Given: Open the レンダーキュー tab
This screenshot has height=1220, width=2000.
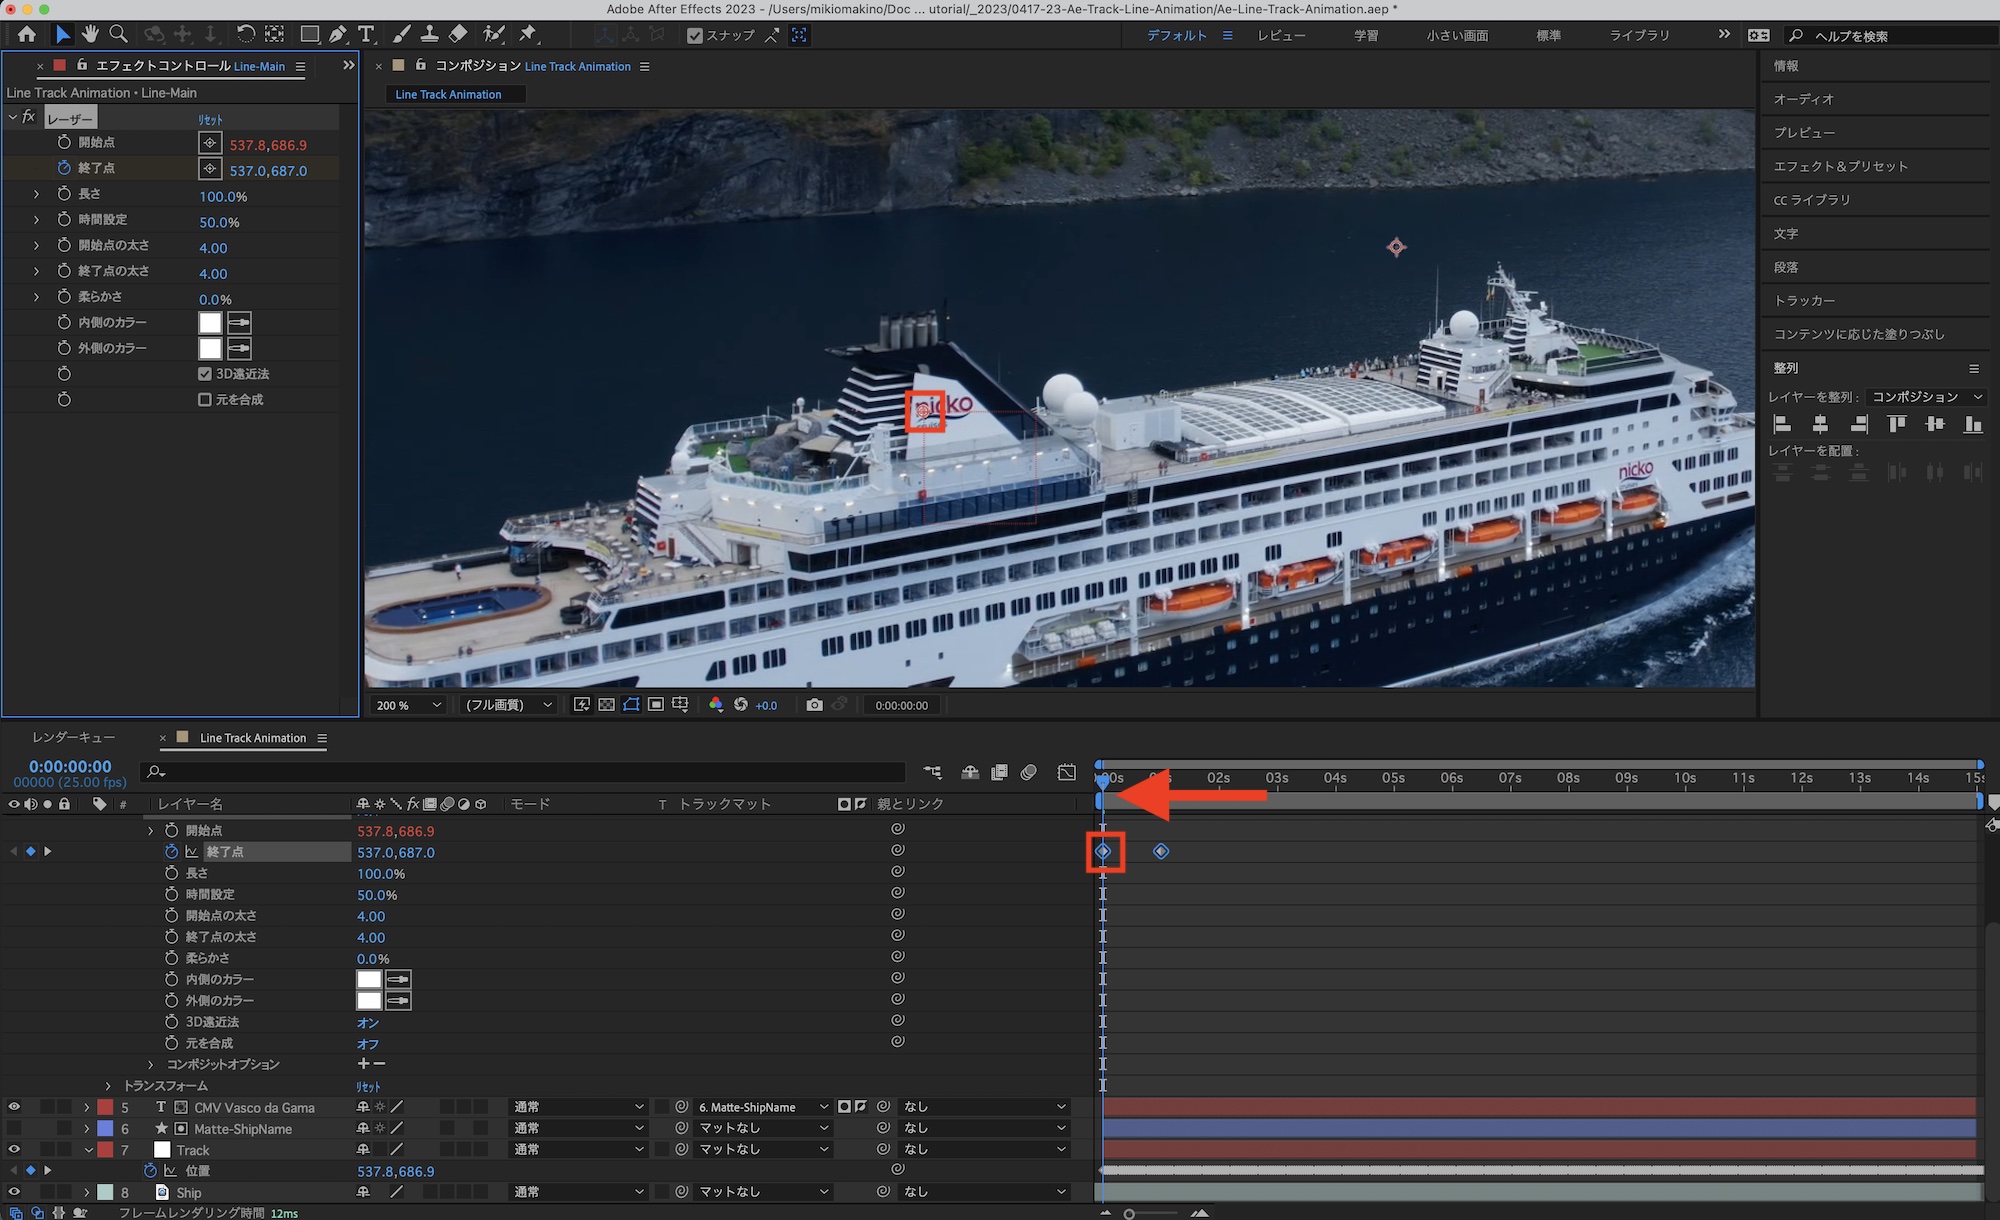Looking at the screenshot, I should point(73,737).
